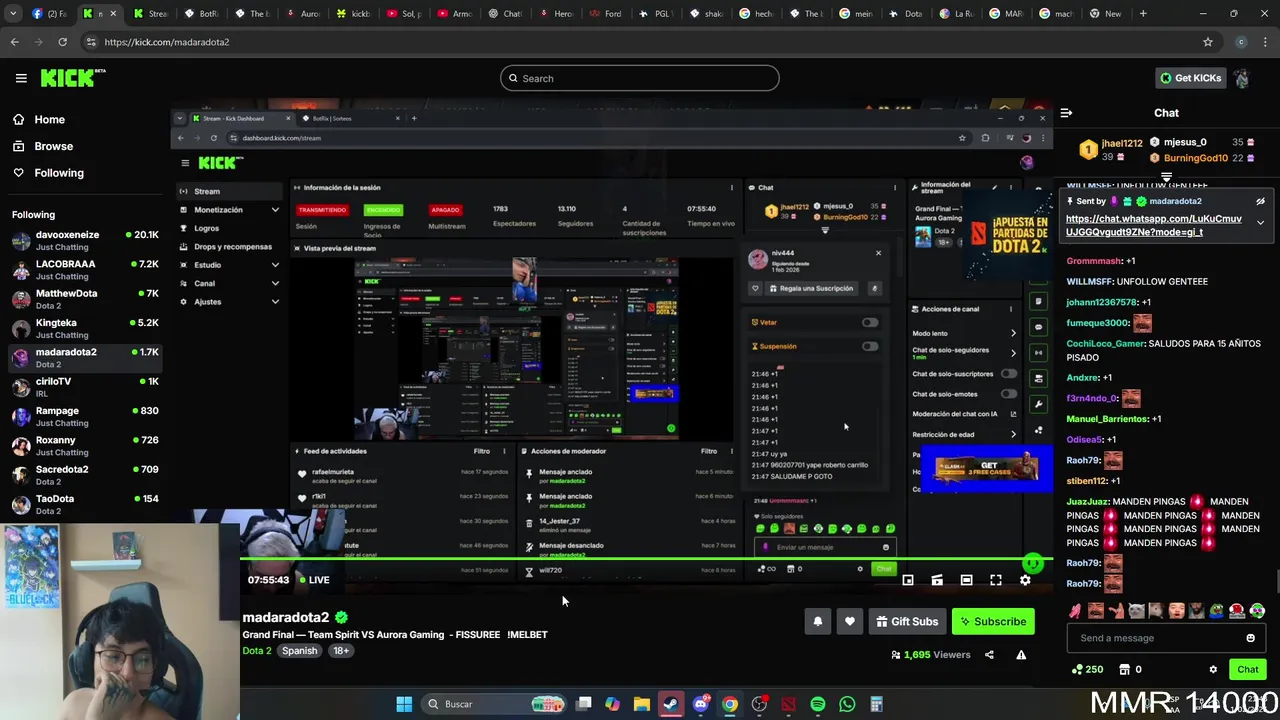
Task: Open the hamburger menu beside the Kick logo
Action: (21, 78)
